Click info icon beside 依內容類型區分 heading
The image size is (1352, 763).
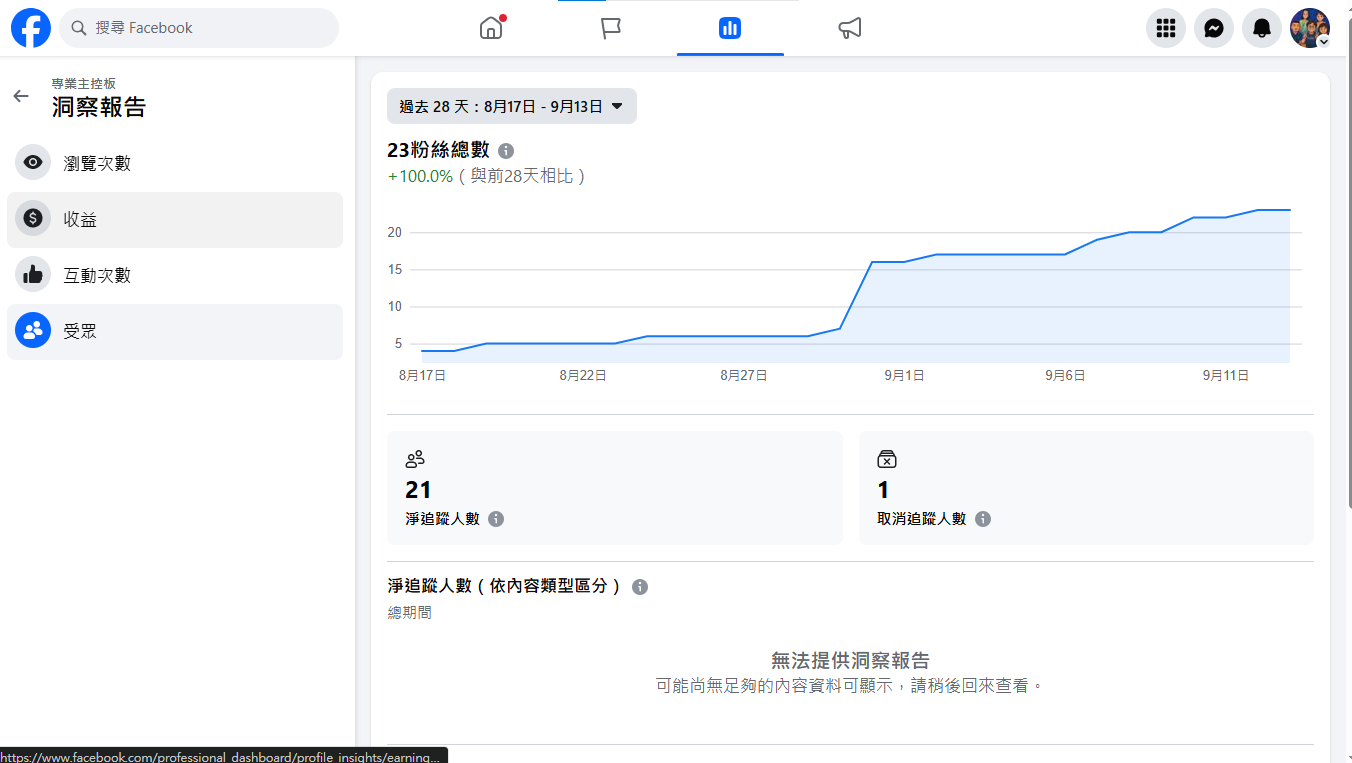640,587
